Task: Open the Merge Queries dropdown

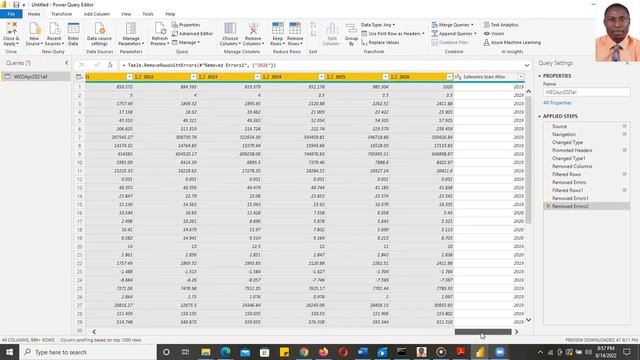Action: tap(453, 25)
